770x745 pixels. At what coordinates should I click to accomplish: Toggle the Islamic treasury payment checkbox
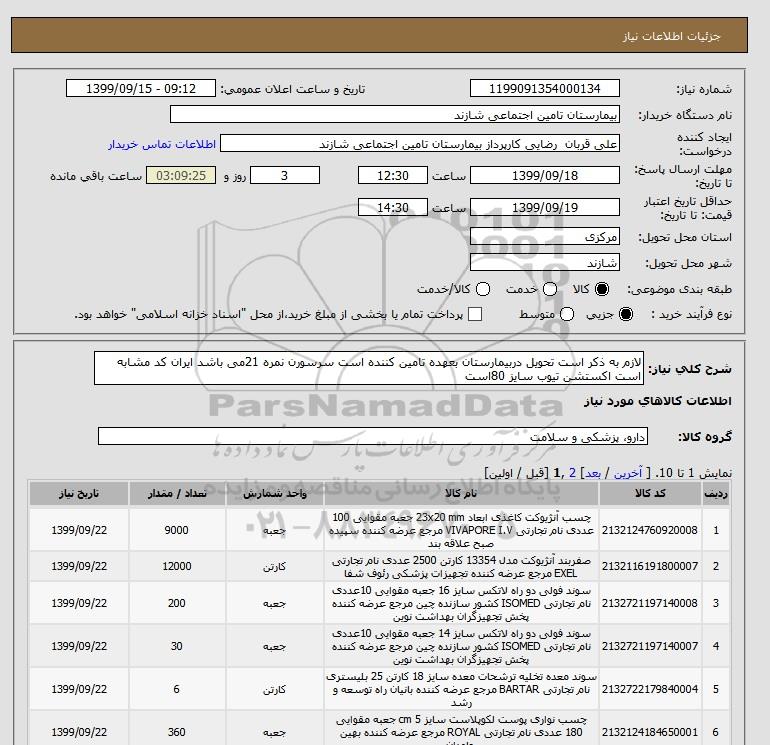(475, 314)
